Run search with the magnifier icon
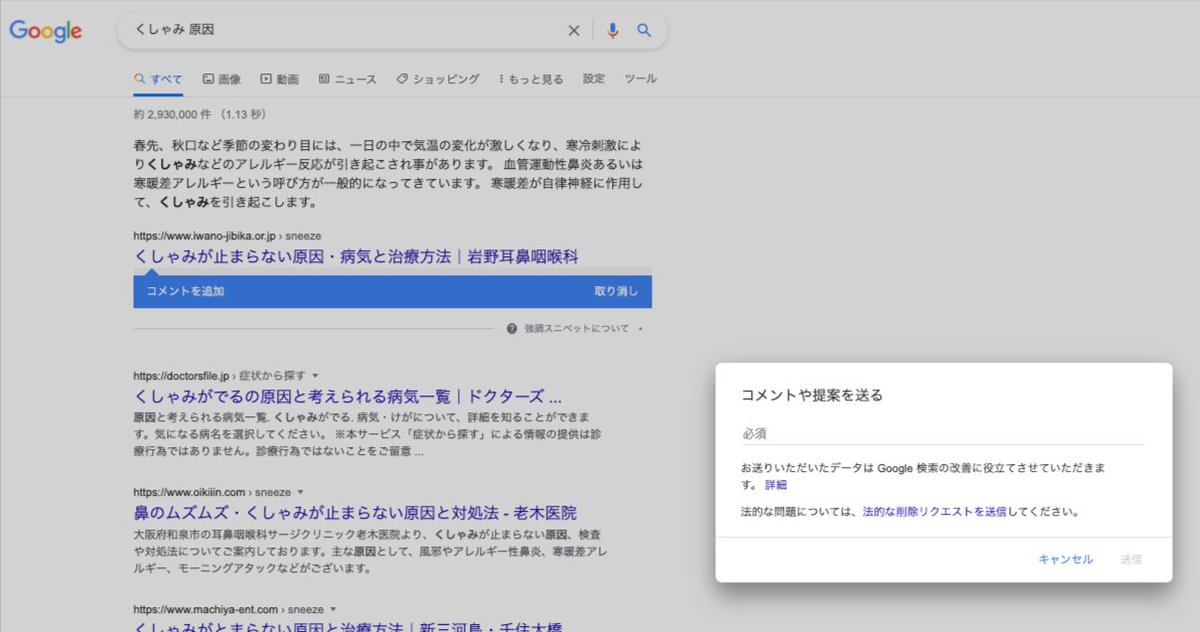The width and height of the screenshot is (1200, 632). (645, 31)
